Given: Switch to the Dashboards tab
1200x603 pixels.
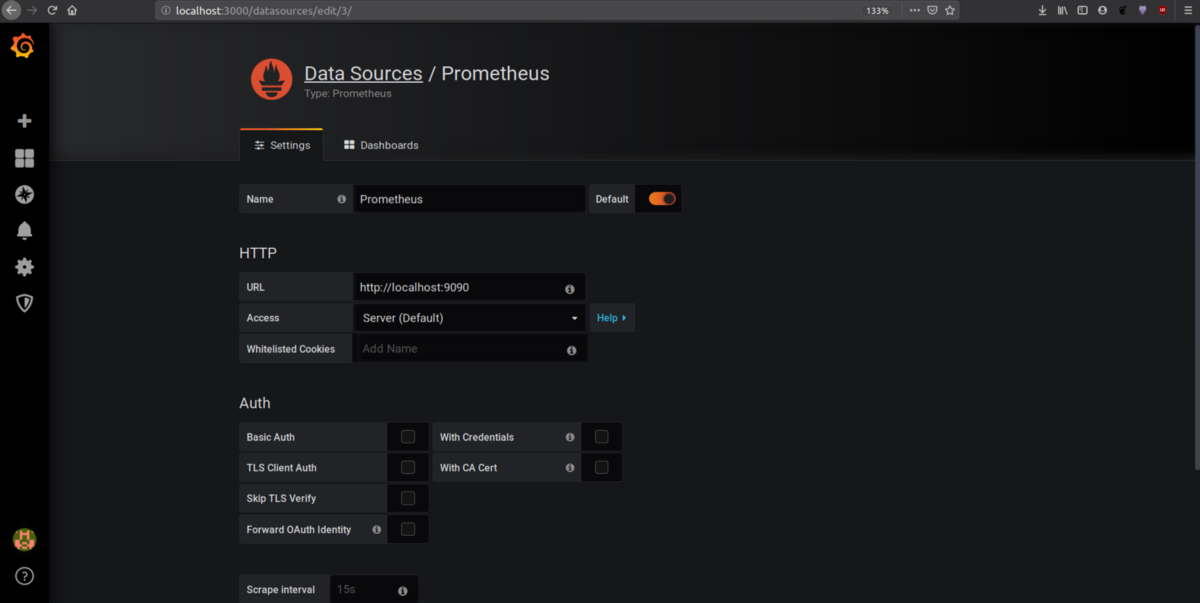Looking at the screenshot, I should [381, 145].
